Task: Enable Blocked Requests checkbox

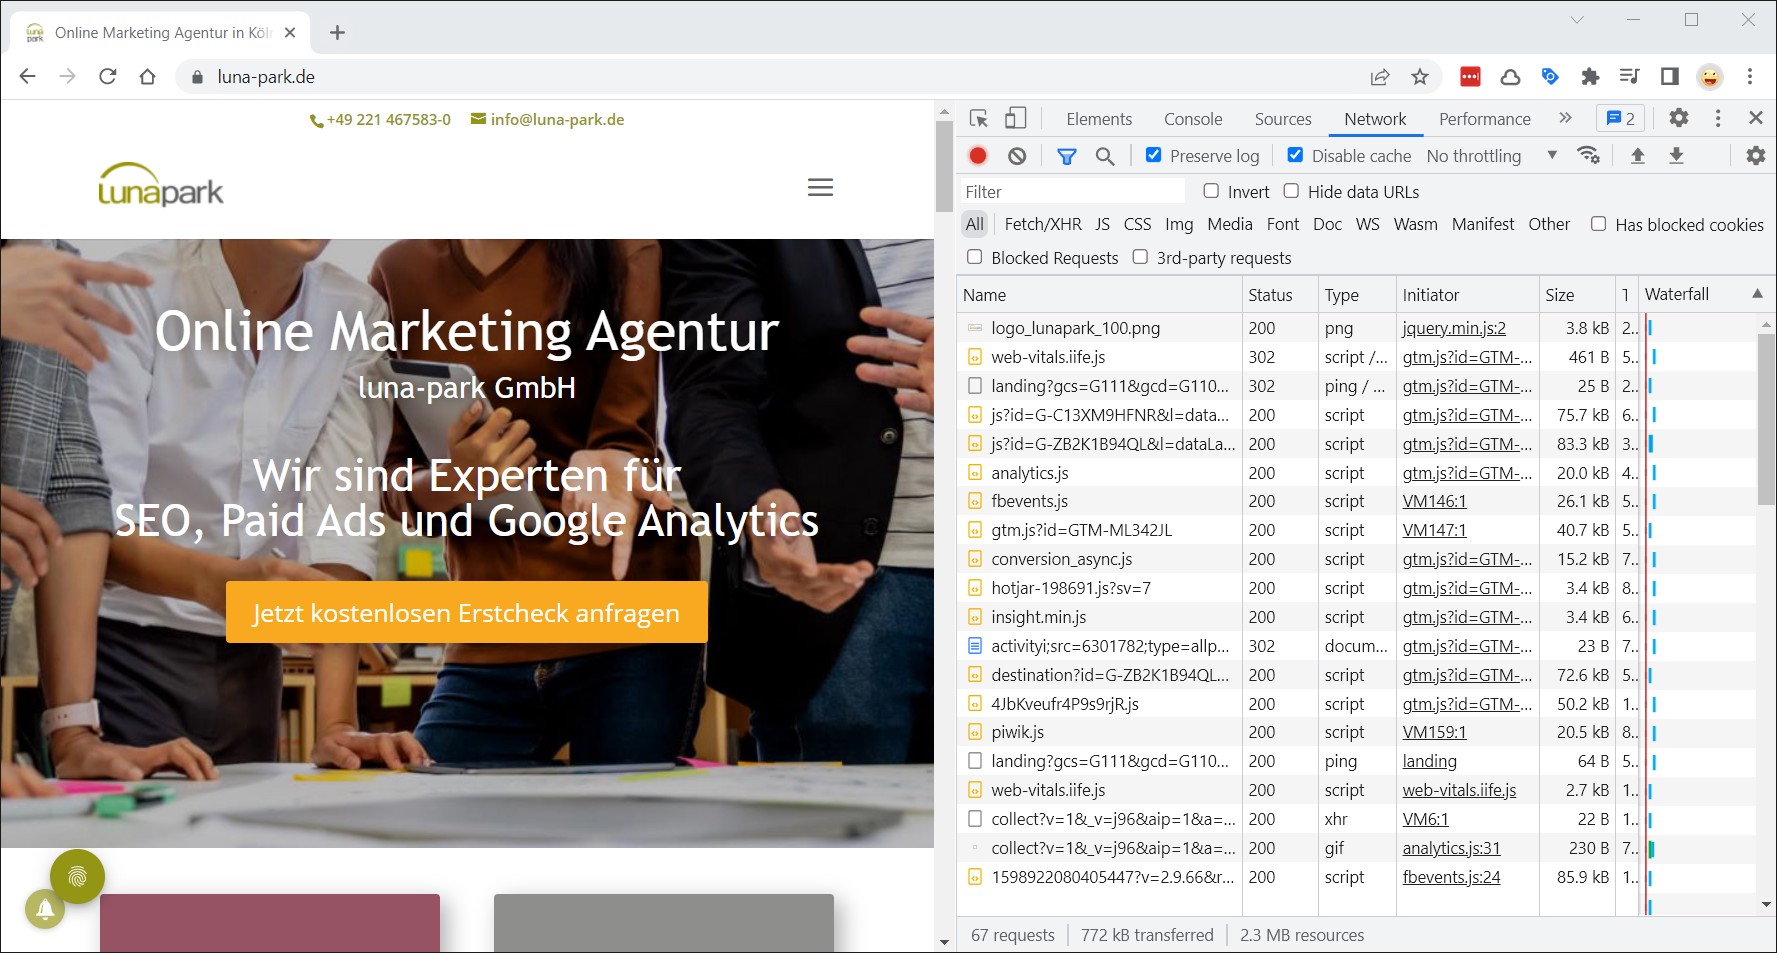Action: [x=974, y=257]
